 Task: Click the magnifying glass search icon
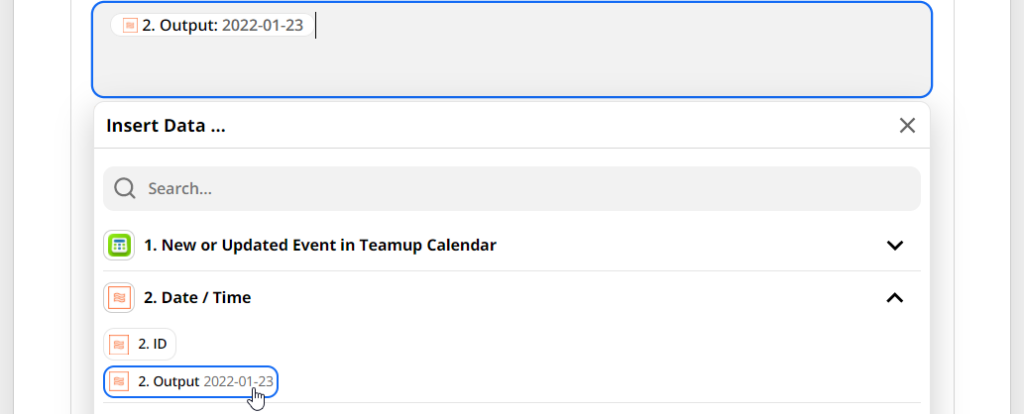pos(125,188)
